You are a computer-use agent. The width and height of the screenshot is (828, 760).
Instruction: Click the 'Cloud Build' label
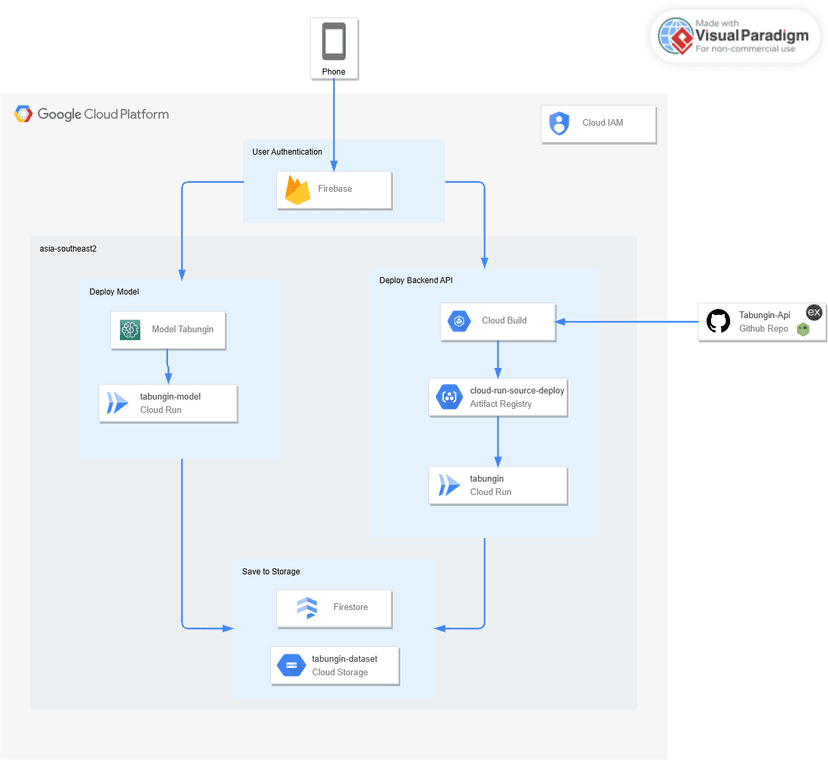504,321
